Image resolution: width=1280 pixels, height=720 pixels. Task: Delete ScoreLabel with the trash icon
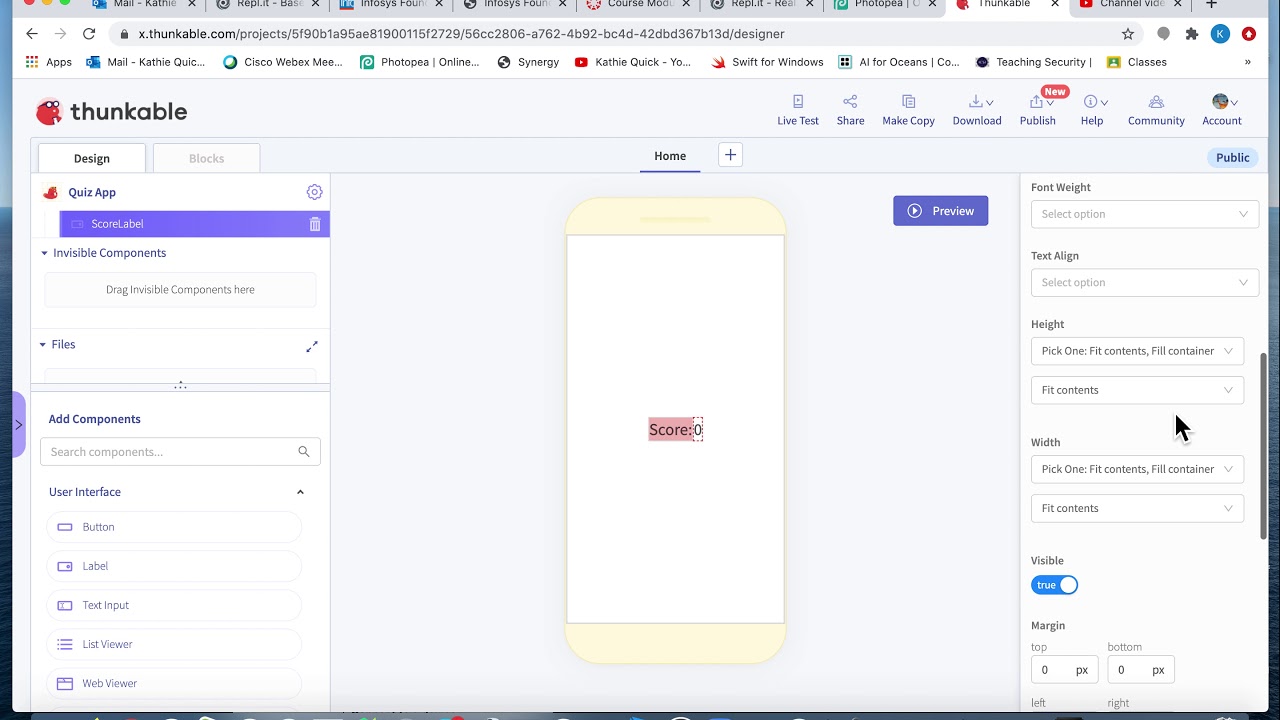click(x=315, y=224)
